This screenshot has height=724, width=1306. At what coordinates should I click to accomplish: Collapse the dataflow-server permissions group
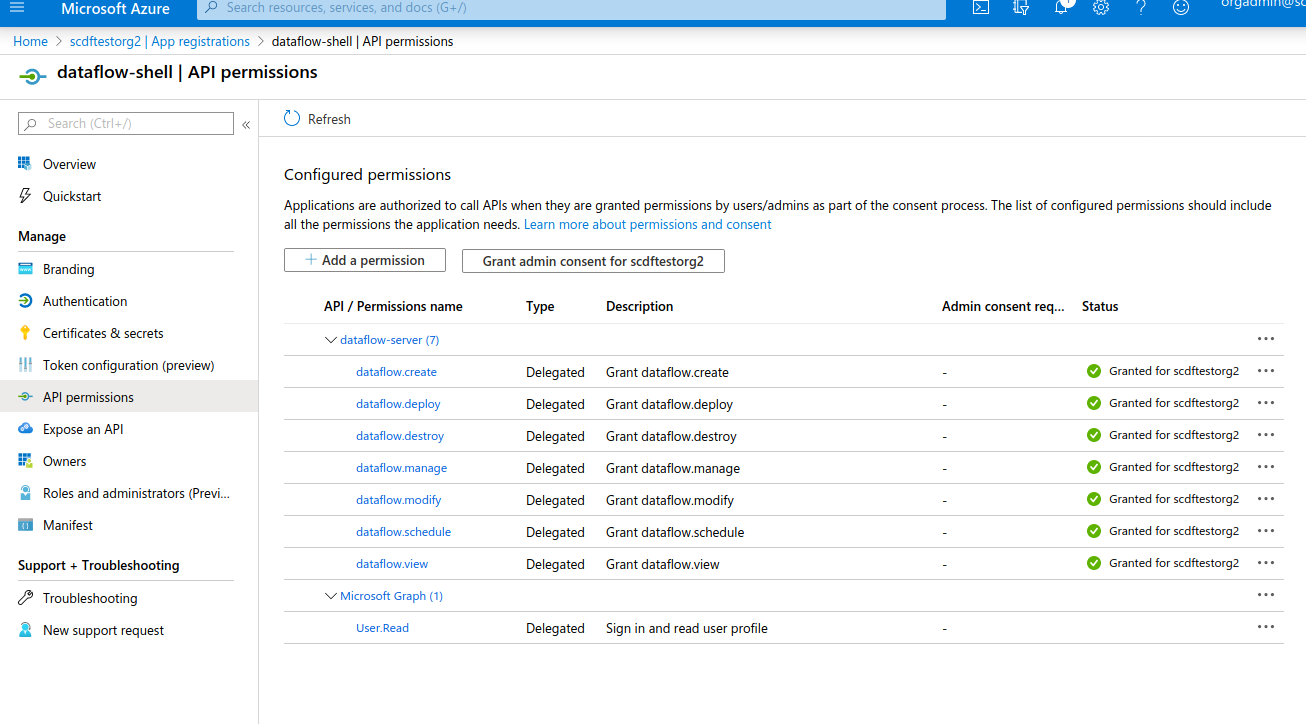[x=331, y=340]
